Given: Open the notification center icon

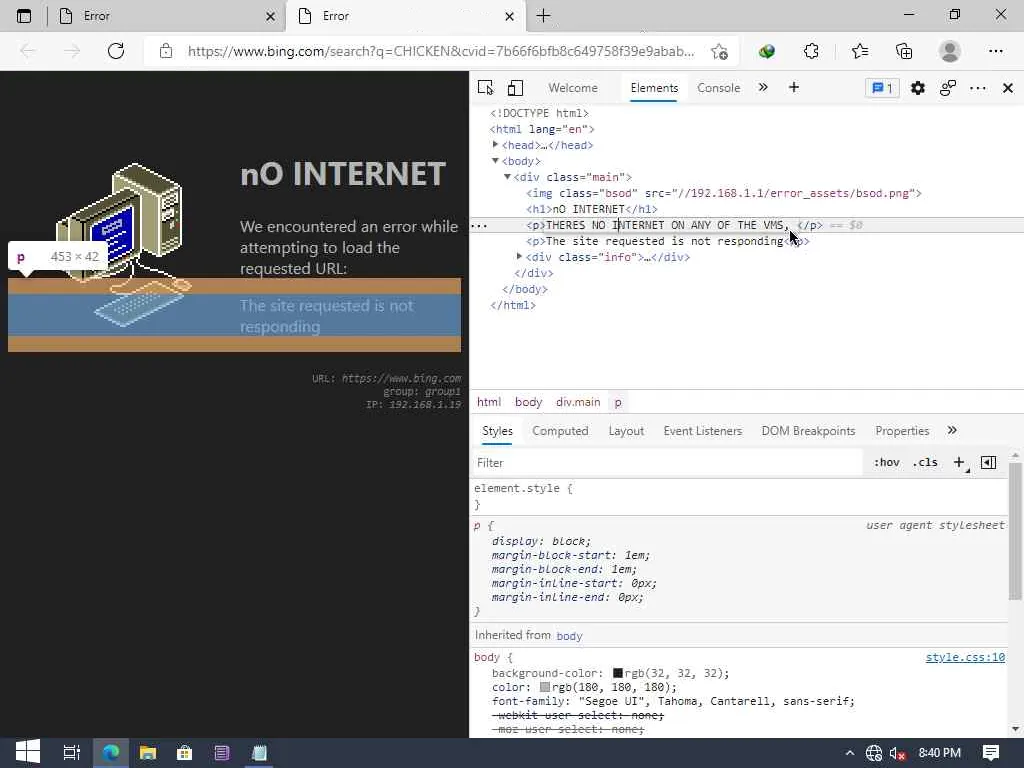Looking at the screenshot, I should point(991,753).
